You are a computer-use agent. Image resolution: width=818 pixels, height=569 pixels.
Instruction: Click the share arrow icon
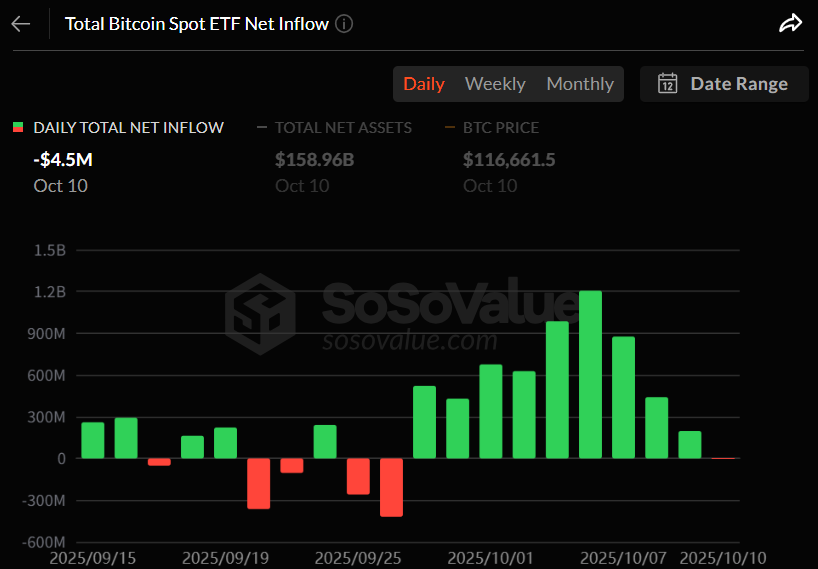790,24
